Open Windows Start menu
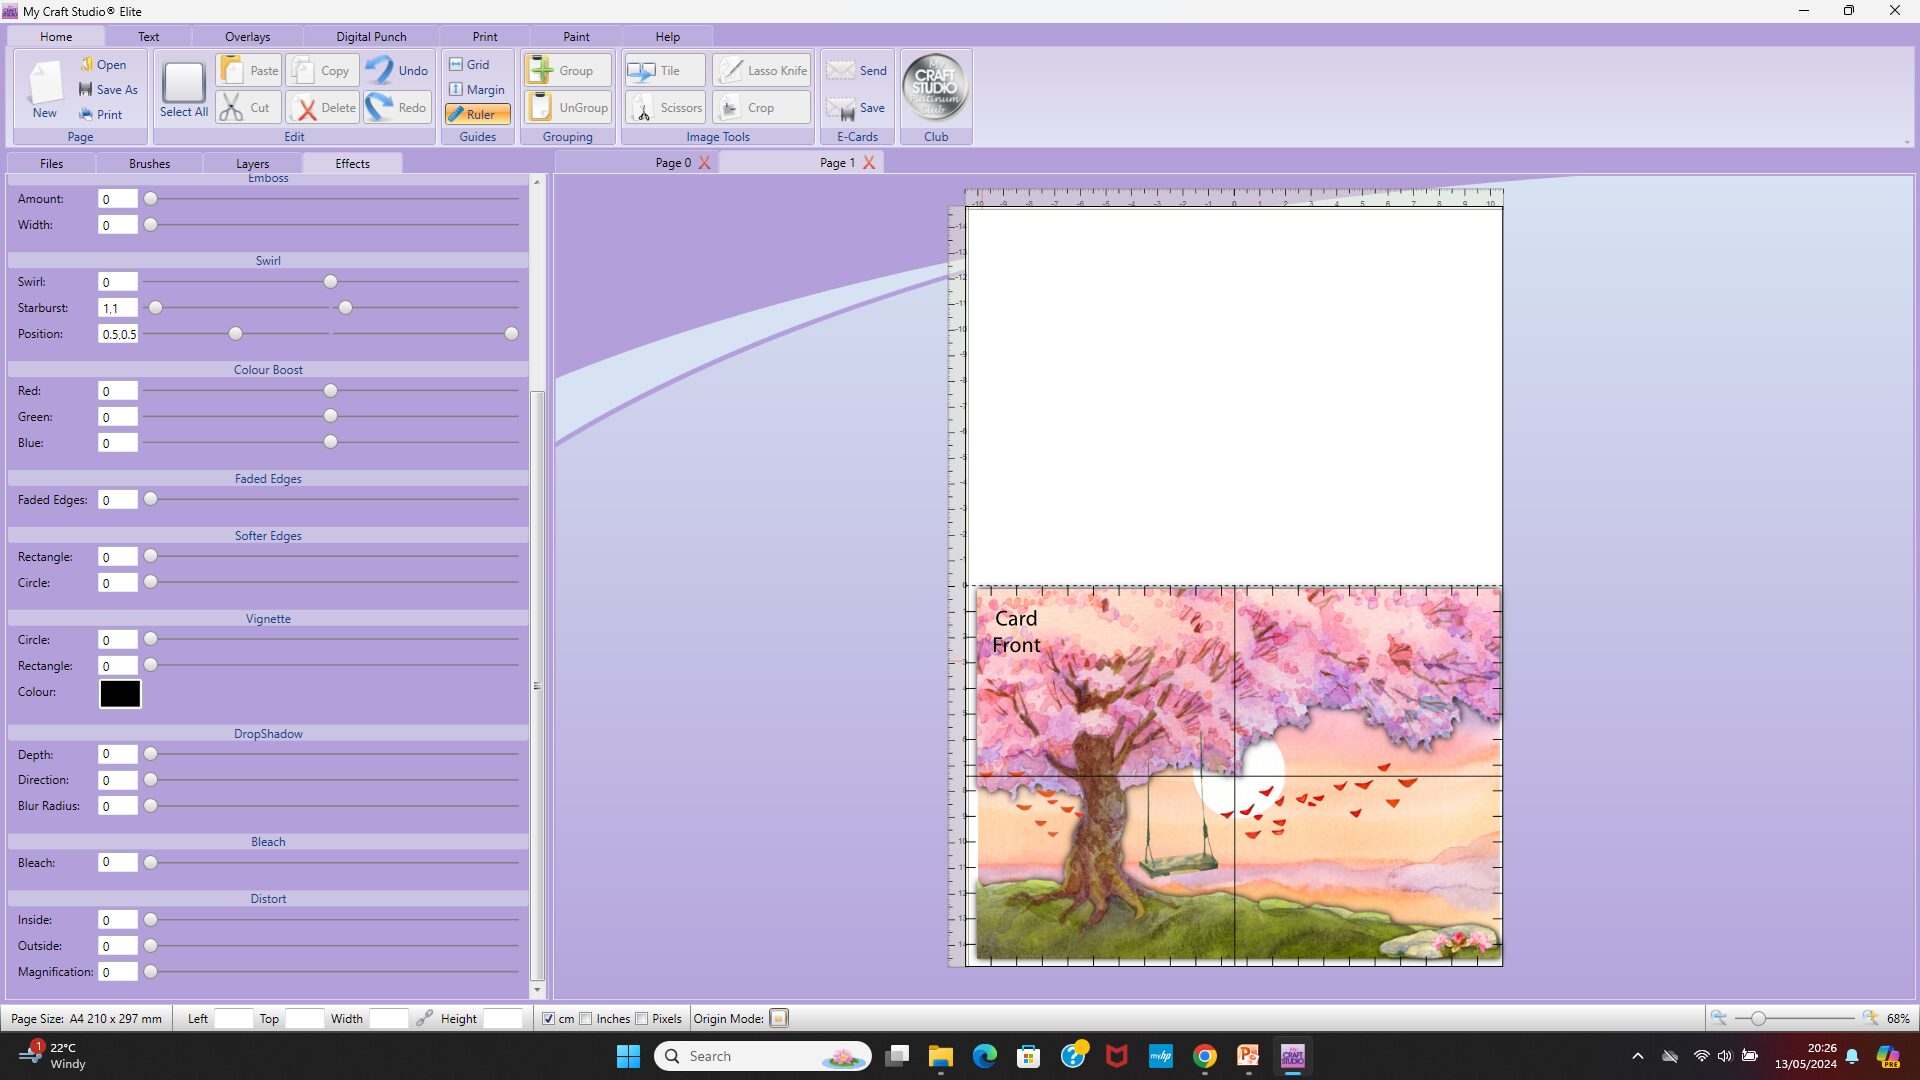The width and height of the screenshot is (1920, 1080). pos(628,1056)
